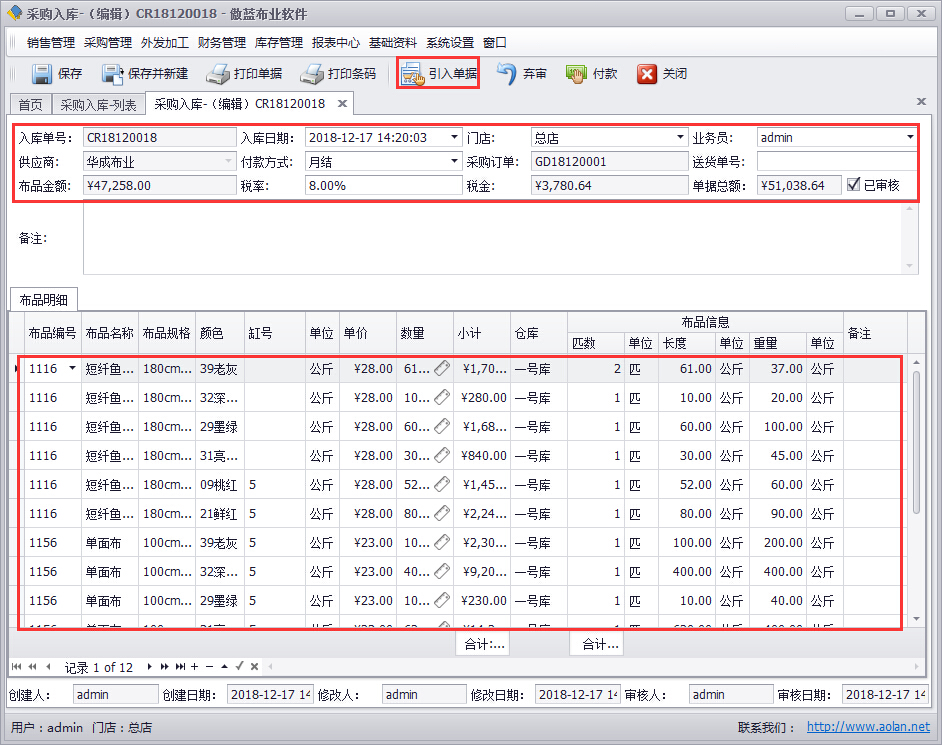The width and height of the screenshot is (942, 745).
Task: Expand the 业务员 dropdown
Action: (x=910, y=137)
